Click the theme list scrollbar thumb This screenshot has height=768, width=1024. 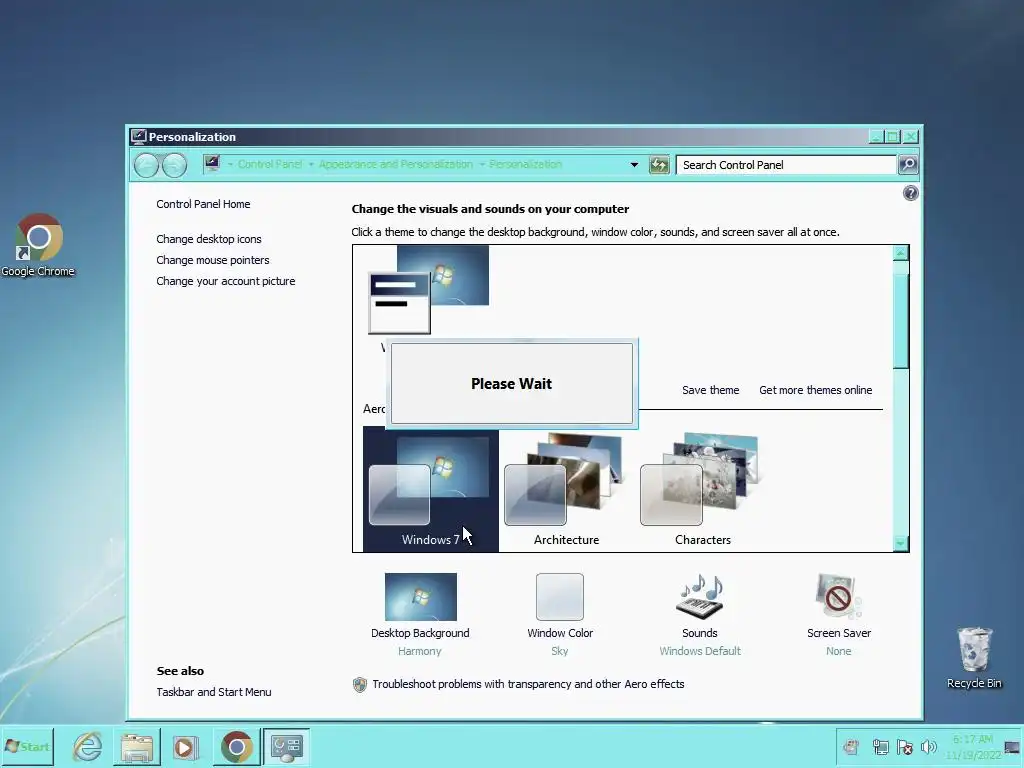[x=901, y=320]
